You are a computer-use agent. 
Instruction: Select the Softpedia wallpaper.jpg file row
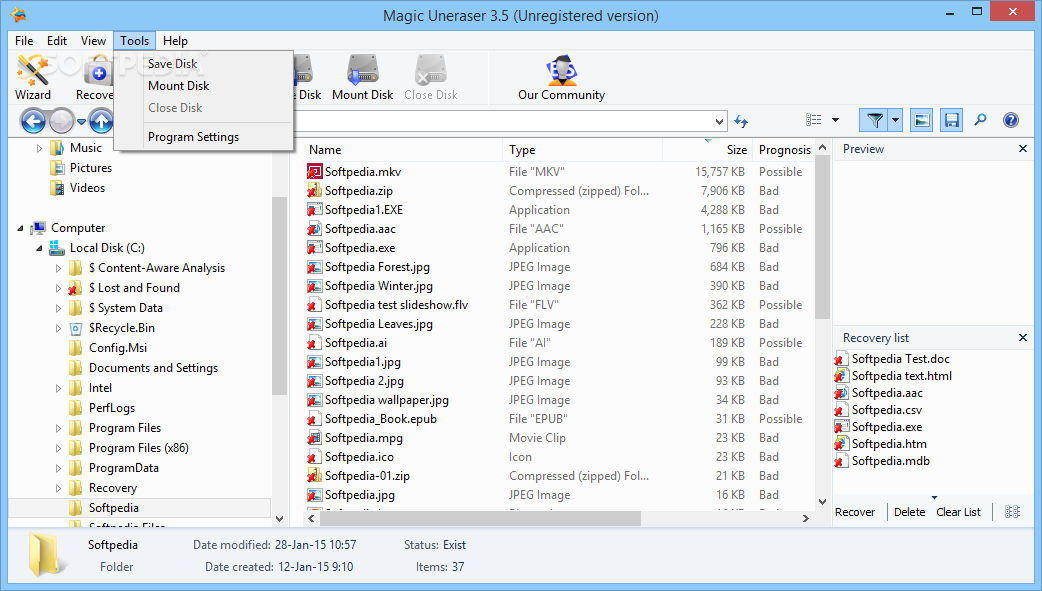pyautogui.click(x=558, y=400)
